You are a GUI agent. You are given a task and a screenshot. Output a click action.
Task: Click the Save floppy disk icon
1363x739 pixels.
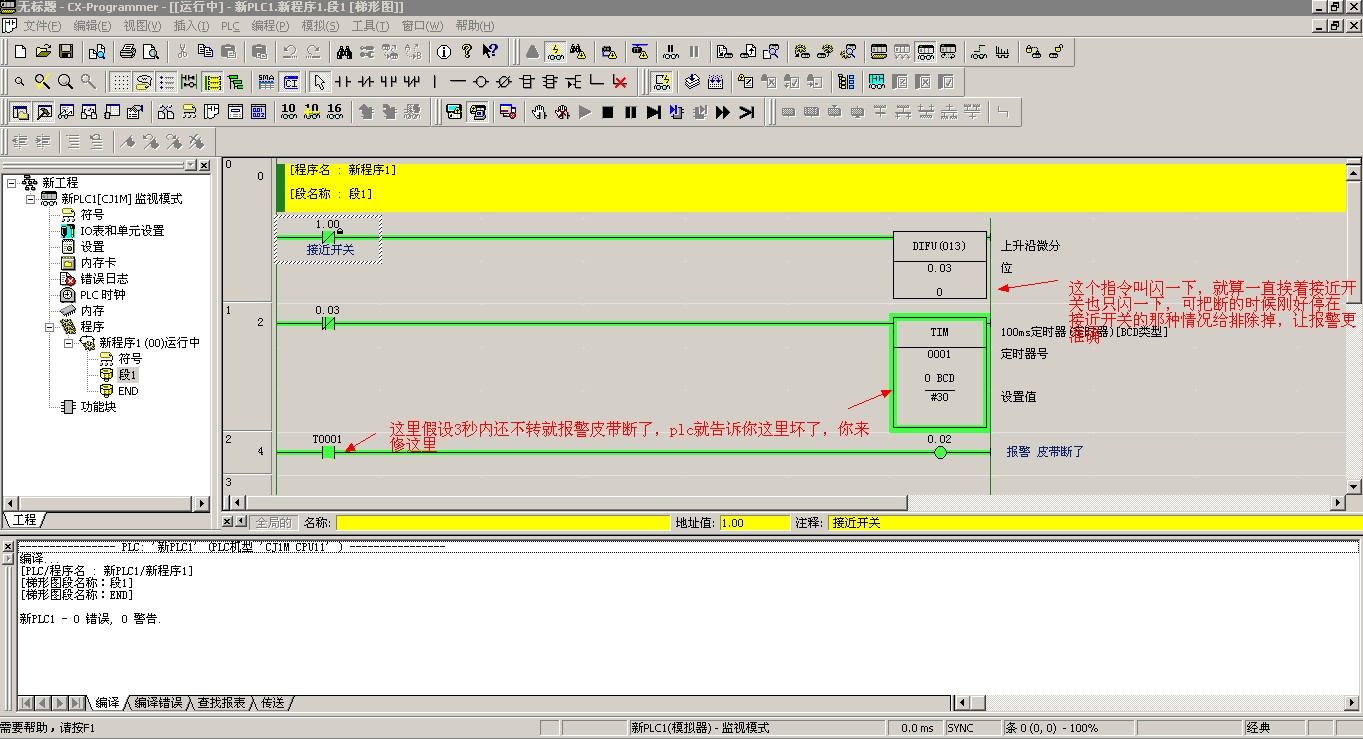tap(66, 52)
